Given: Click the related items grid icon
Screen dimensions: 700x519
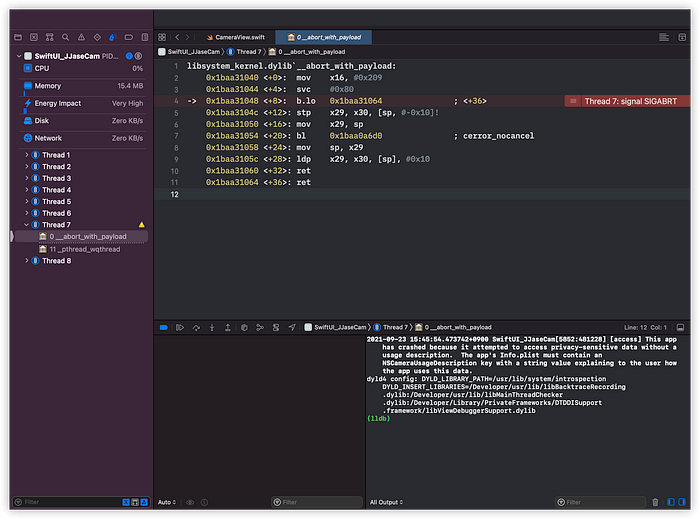Looking at the screenshot, I should pos(162,37).
